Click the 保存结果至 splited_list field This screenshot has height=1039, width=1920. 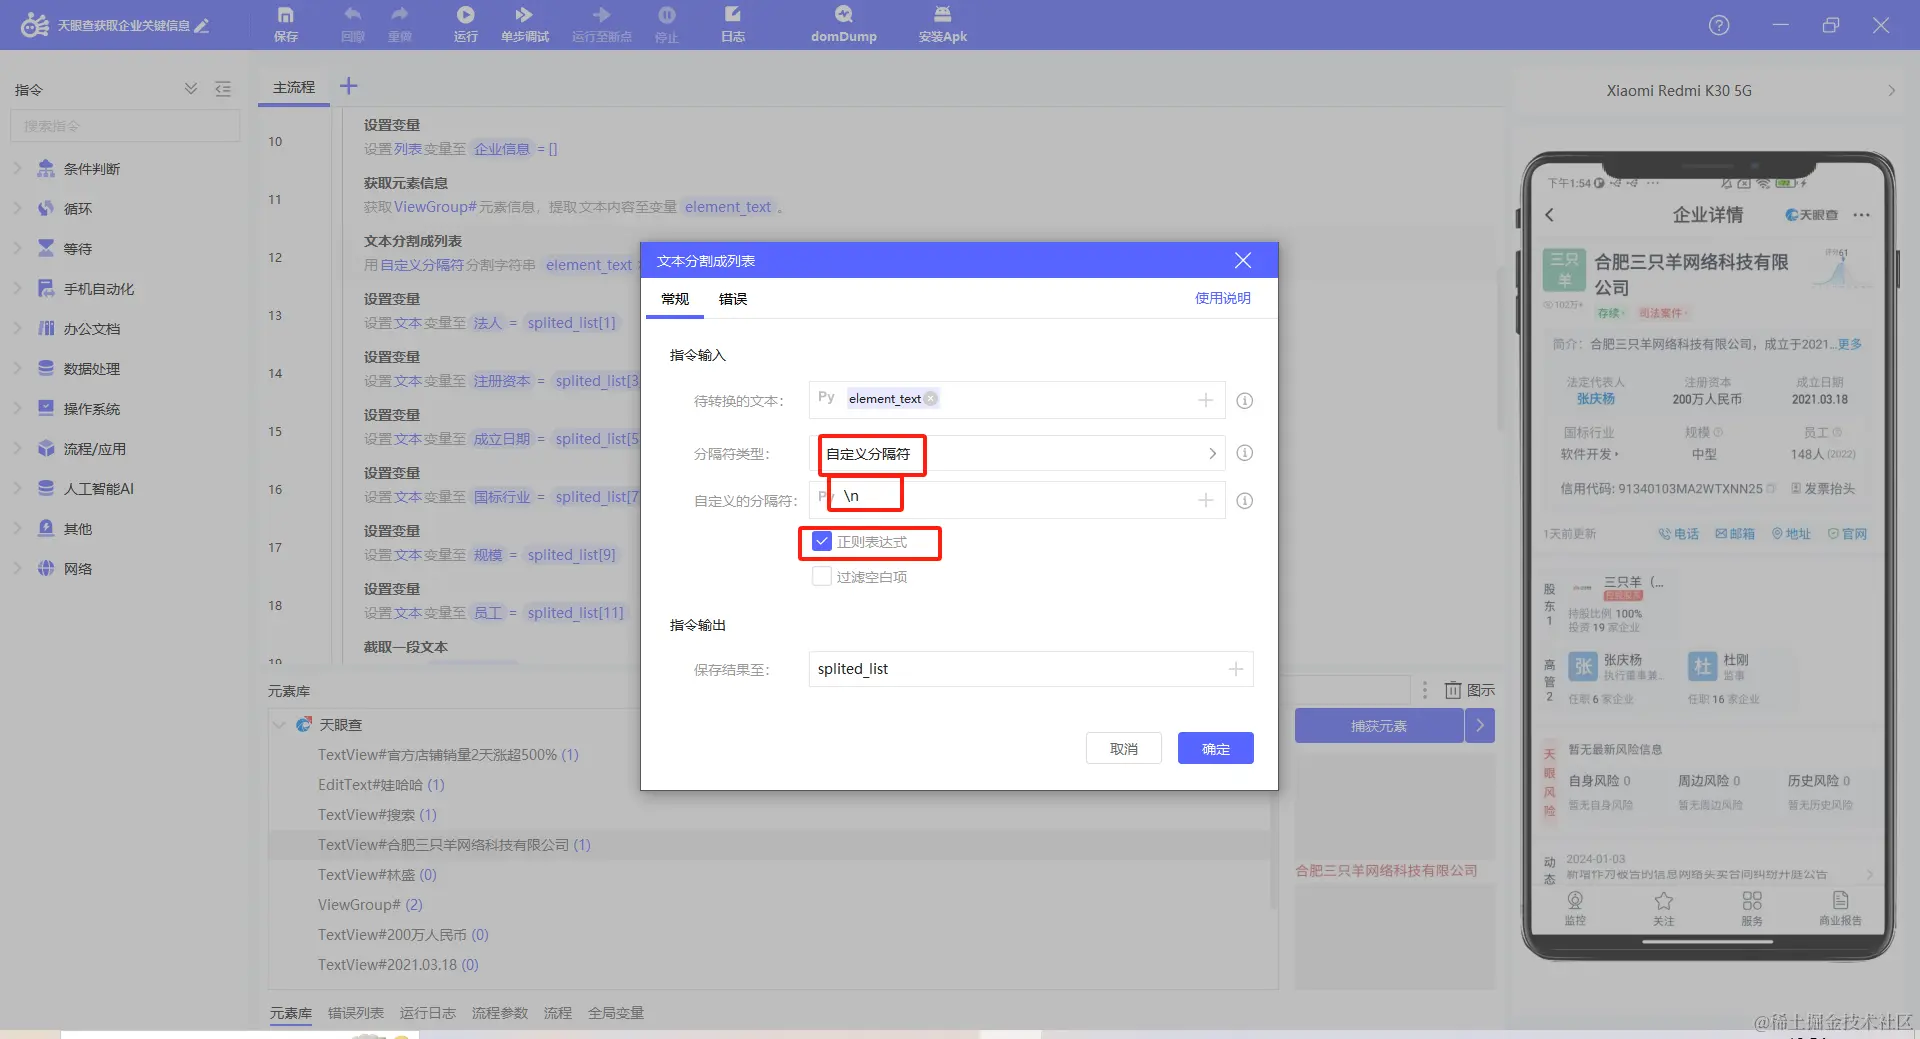pos(1031,669)
